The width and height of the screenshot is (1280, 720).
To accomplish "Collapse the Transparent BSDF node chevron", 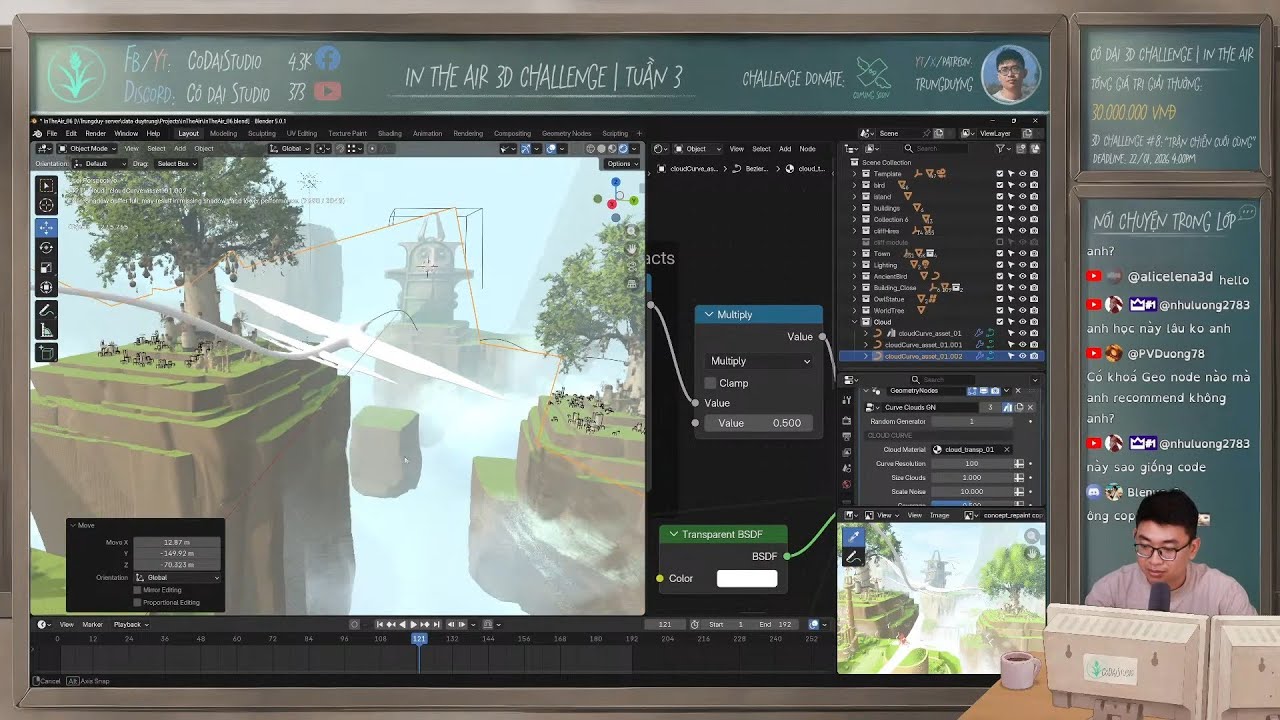I will coord(673,534).
